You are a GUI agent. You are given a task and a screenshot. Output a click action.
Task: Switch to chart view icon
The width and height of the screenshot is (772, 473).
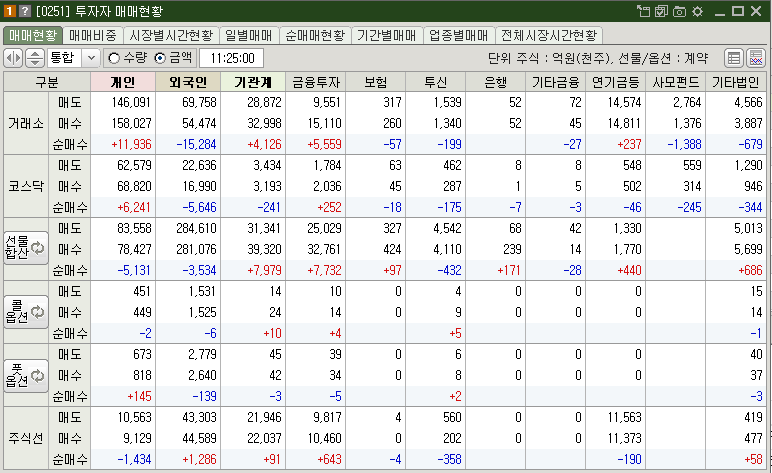coord(756,58)
